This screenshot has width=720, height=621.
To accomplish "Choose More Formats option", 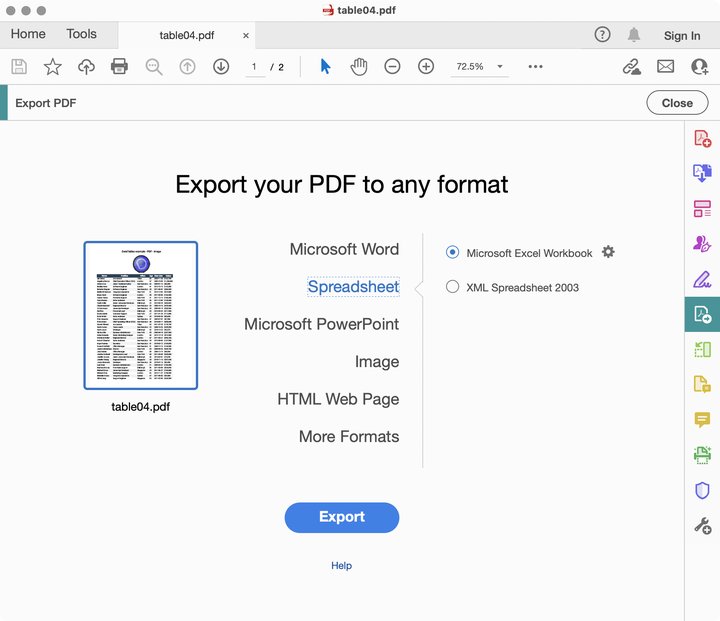I will pyautogui.click(x=349, y=436).
